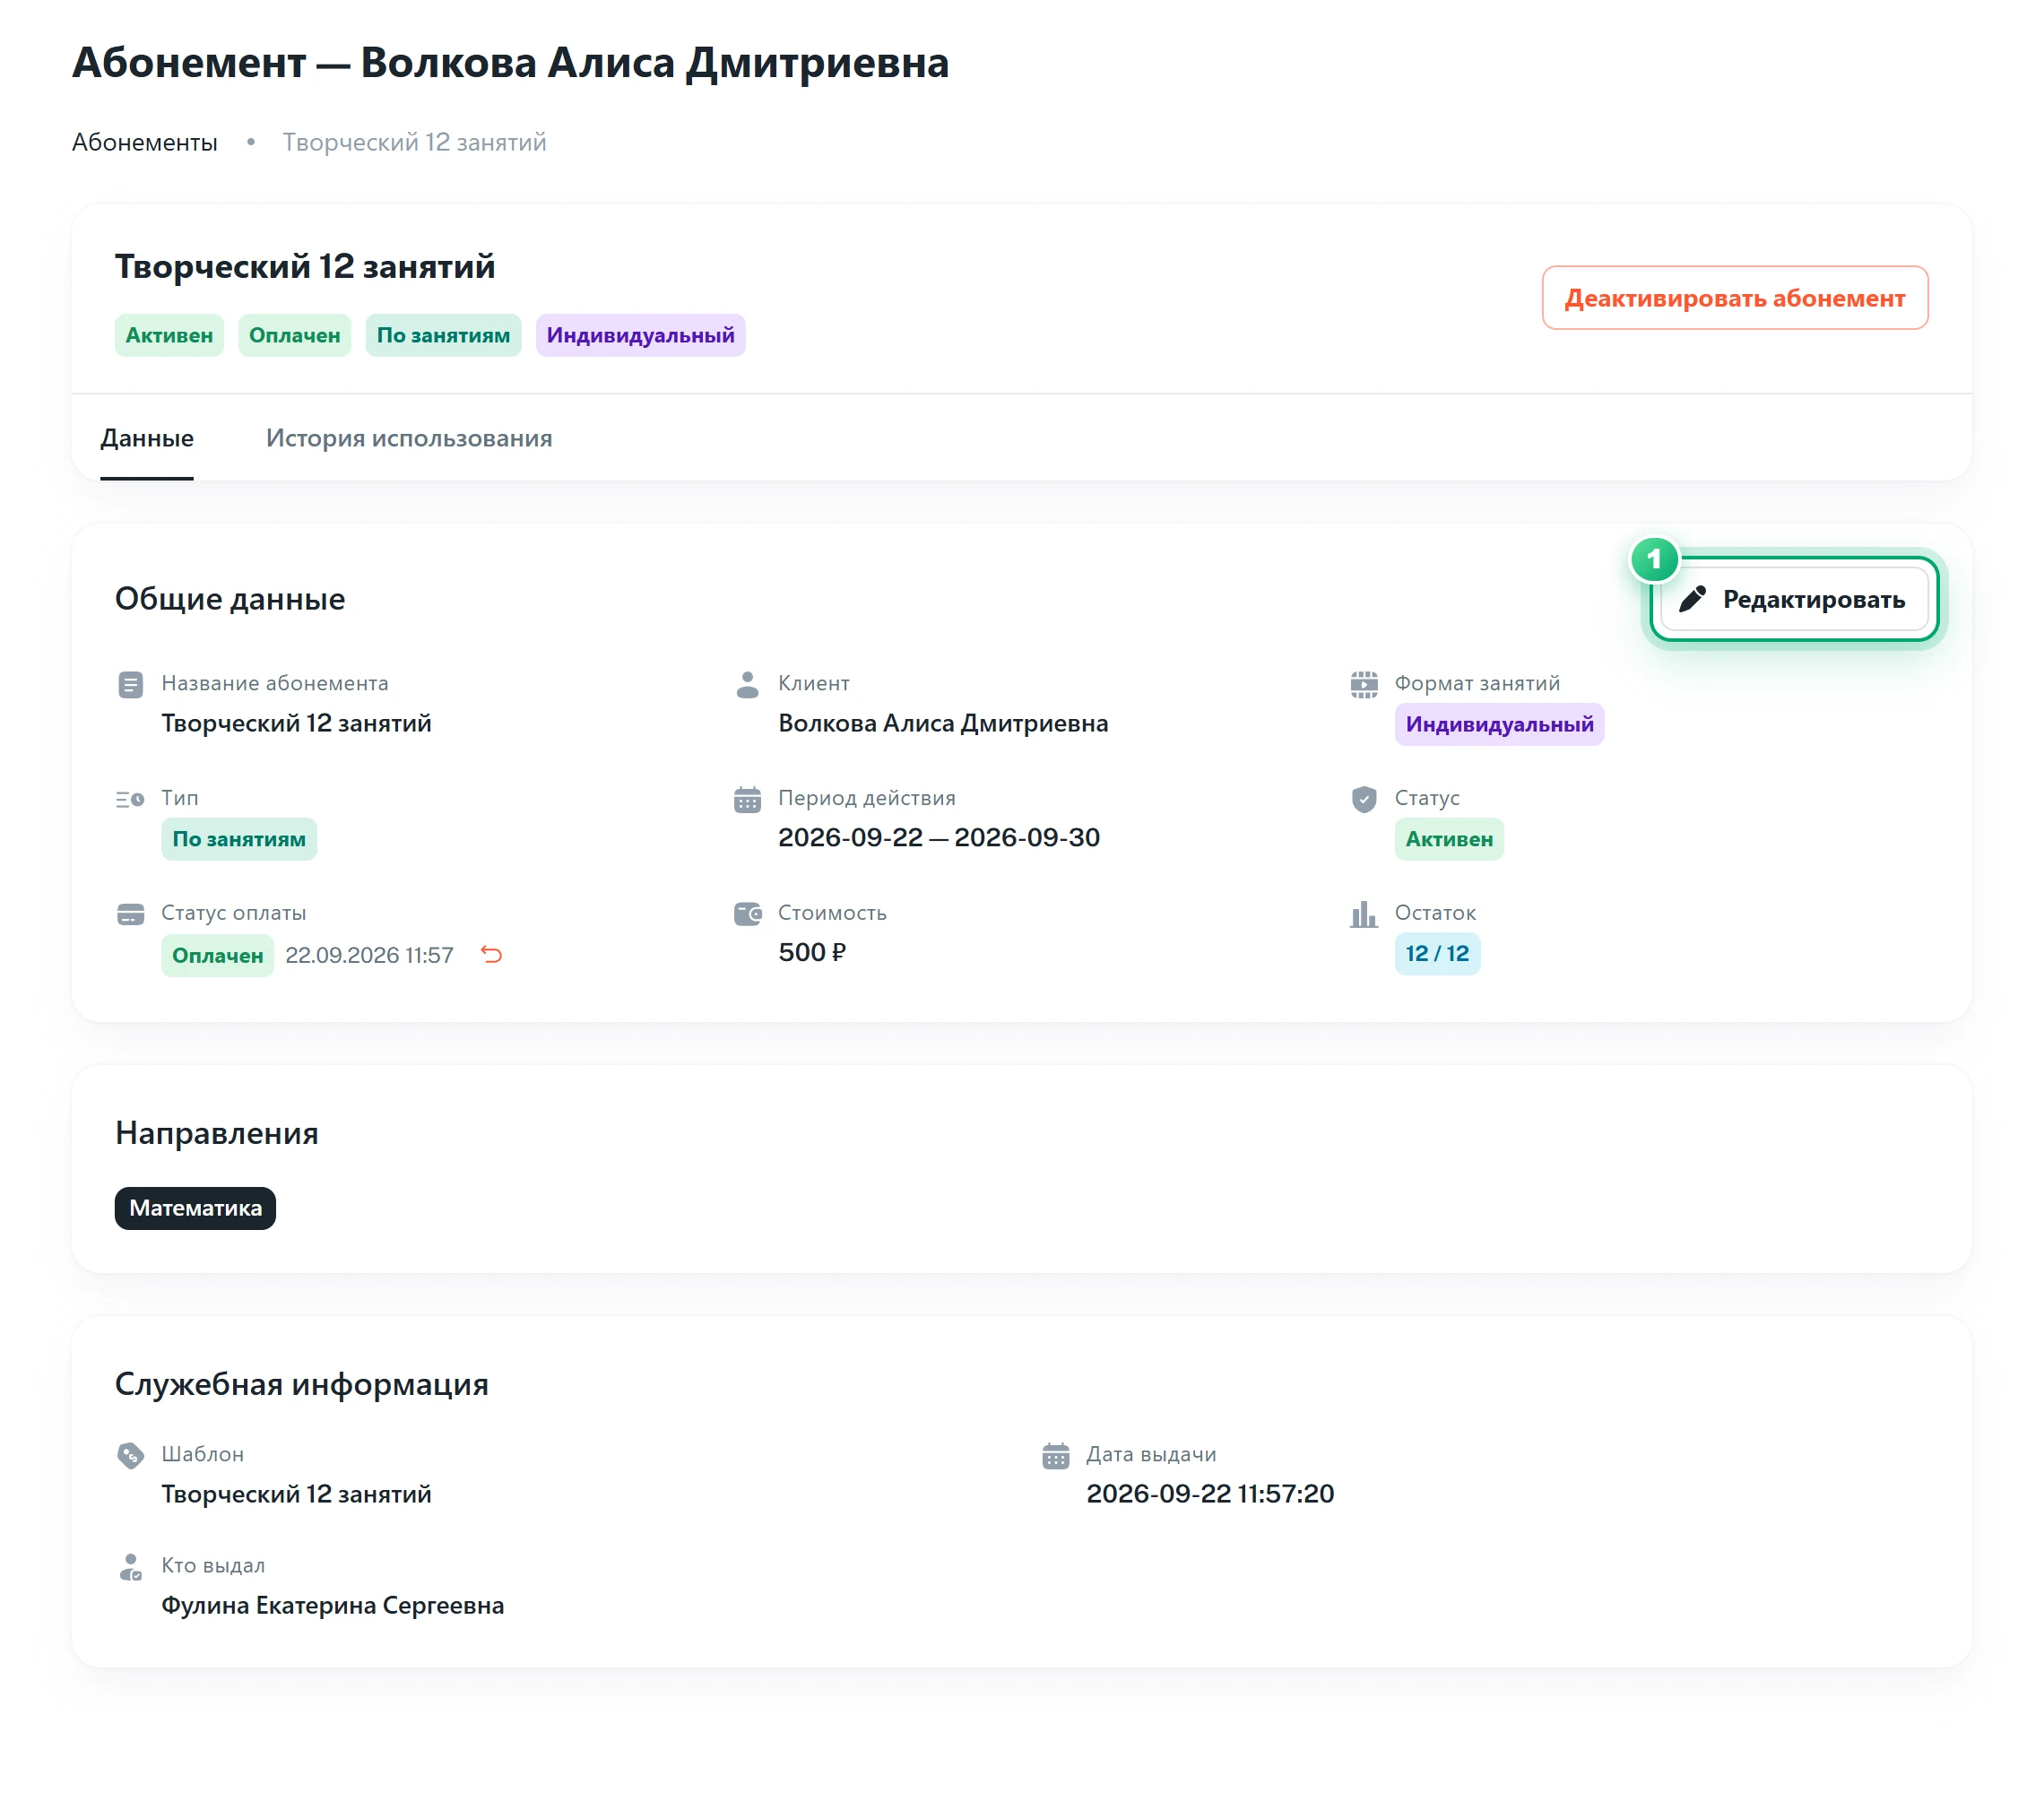Click the Деактивировать абонемент button
2044x1793 pixels.
point(1734,298)
